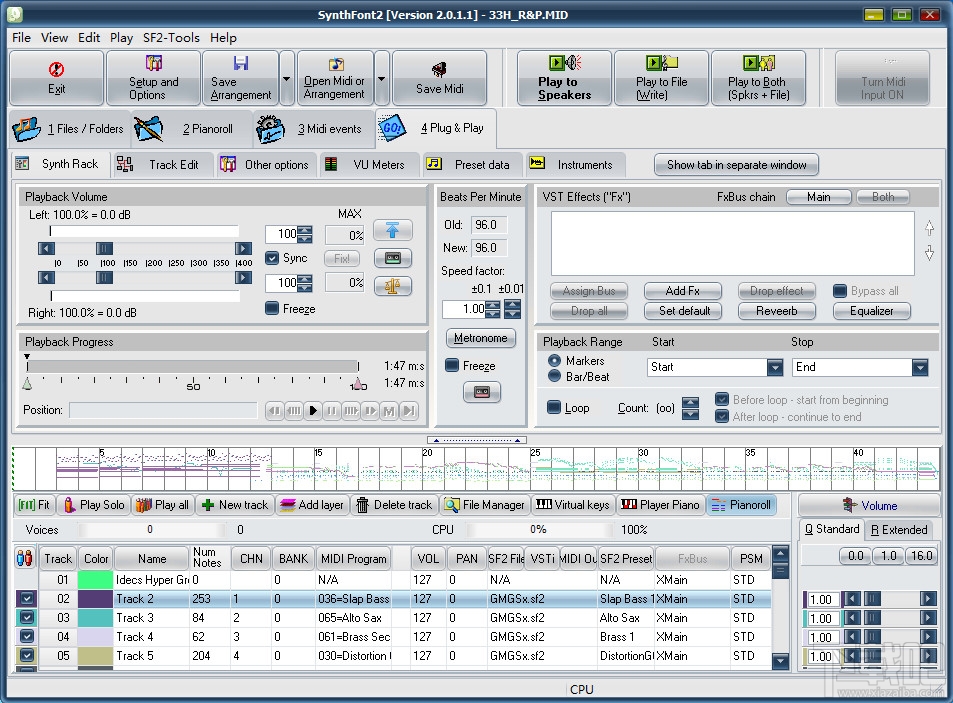Screen dimensions: 953x703
Task: Click the Track 2 purple color swatch
Action: pyautogui.click(x=96, y=599)
